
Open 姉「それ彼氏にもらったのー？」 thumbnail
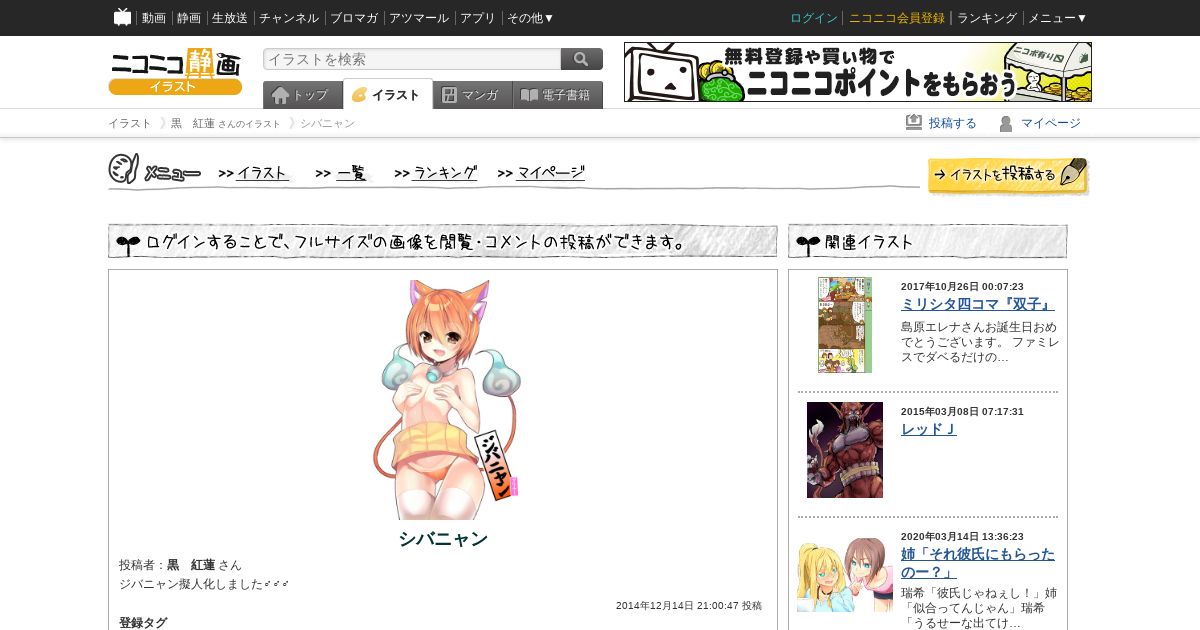tap(845, 575)
